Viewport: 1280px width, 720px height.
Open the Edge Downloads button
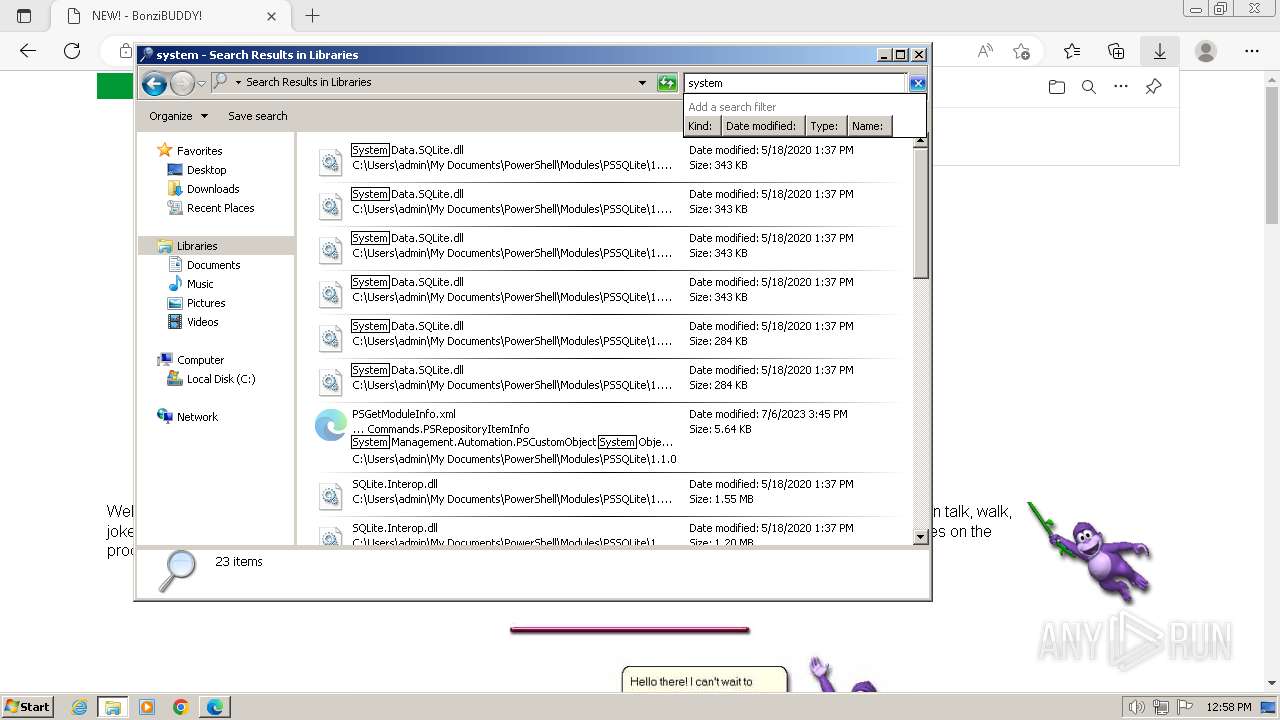[x=1160, y=51]
